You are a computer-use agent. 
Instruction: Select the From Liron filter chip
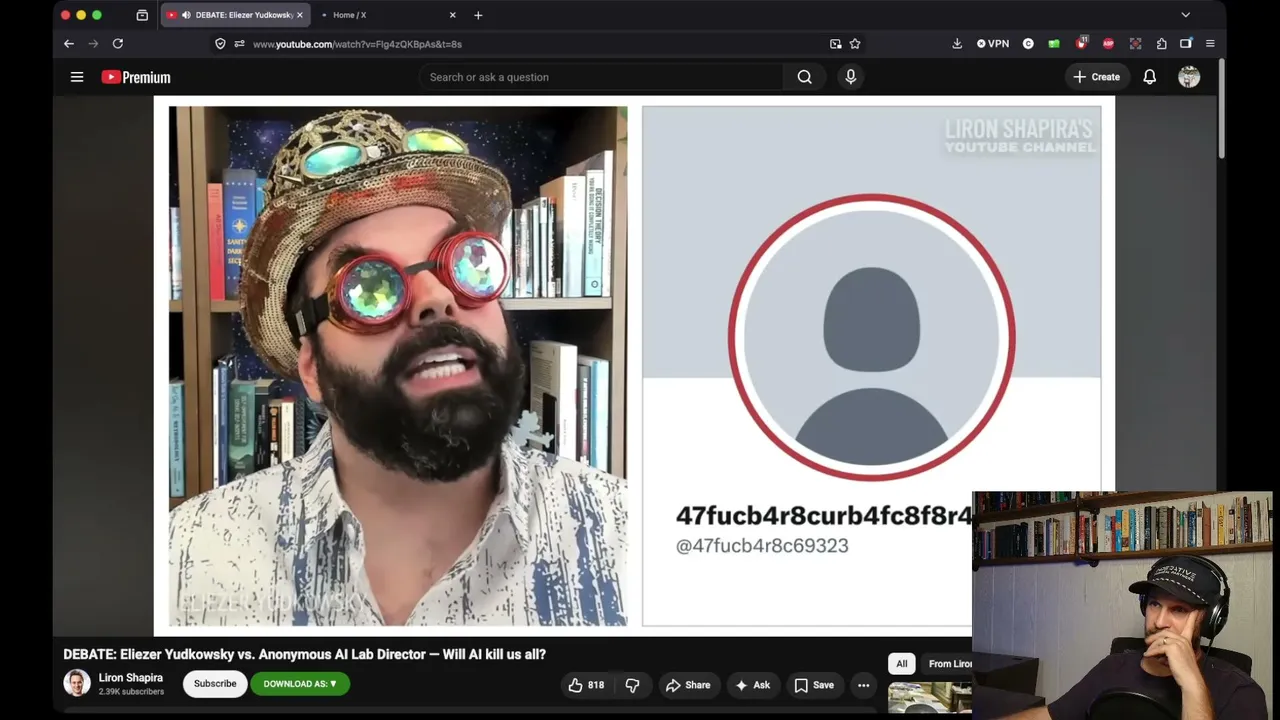(949, 664)
